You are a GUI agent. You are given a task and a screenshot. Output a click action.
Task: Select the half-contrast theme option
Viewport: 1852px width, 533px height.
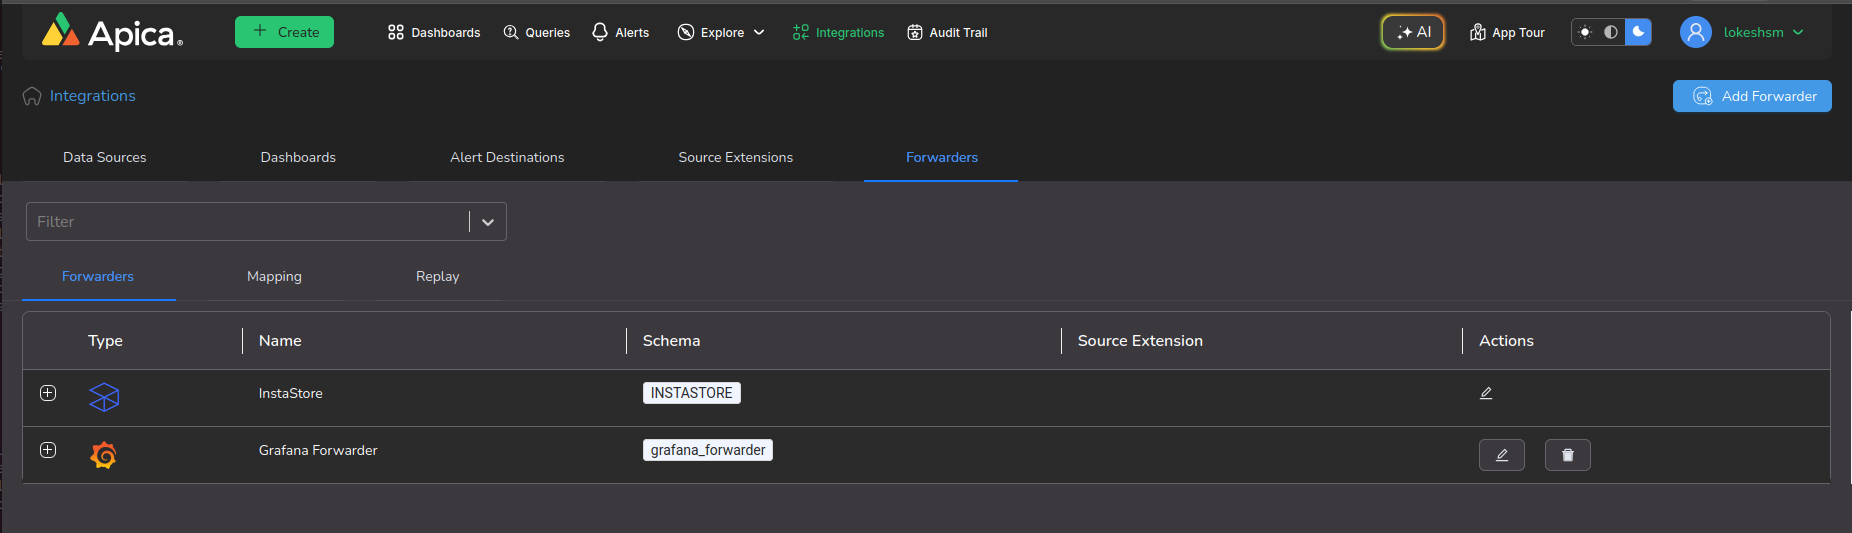[1611, 32]
